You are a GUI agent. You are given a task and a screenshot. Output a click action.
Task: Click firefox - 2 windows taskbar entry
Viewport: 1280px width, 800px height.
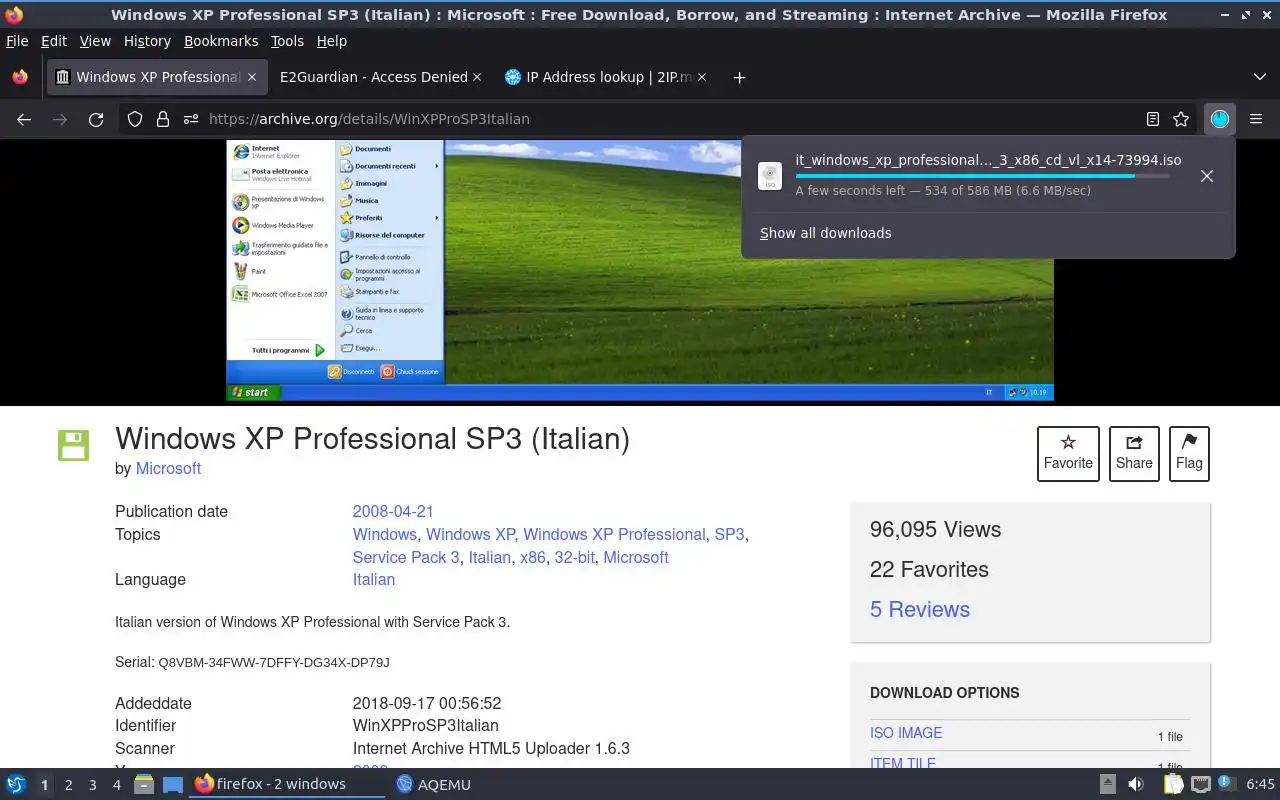coord(287,784)
